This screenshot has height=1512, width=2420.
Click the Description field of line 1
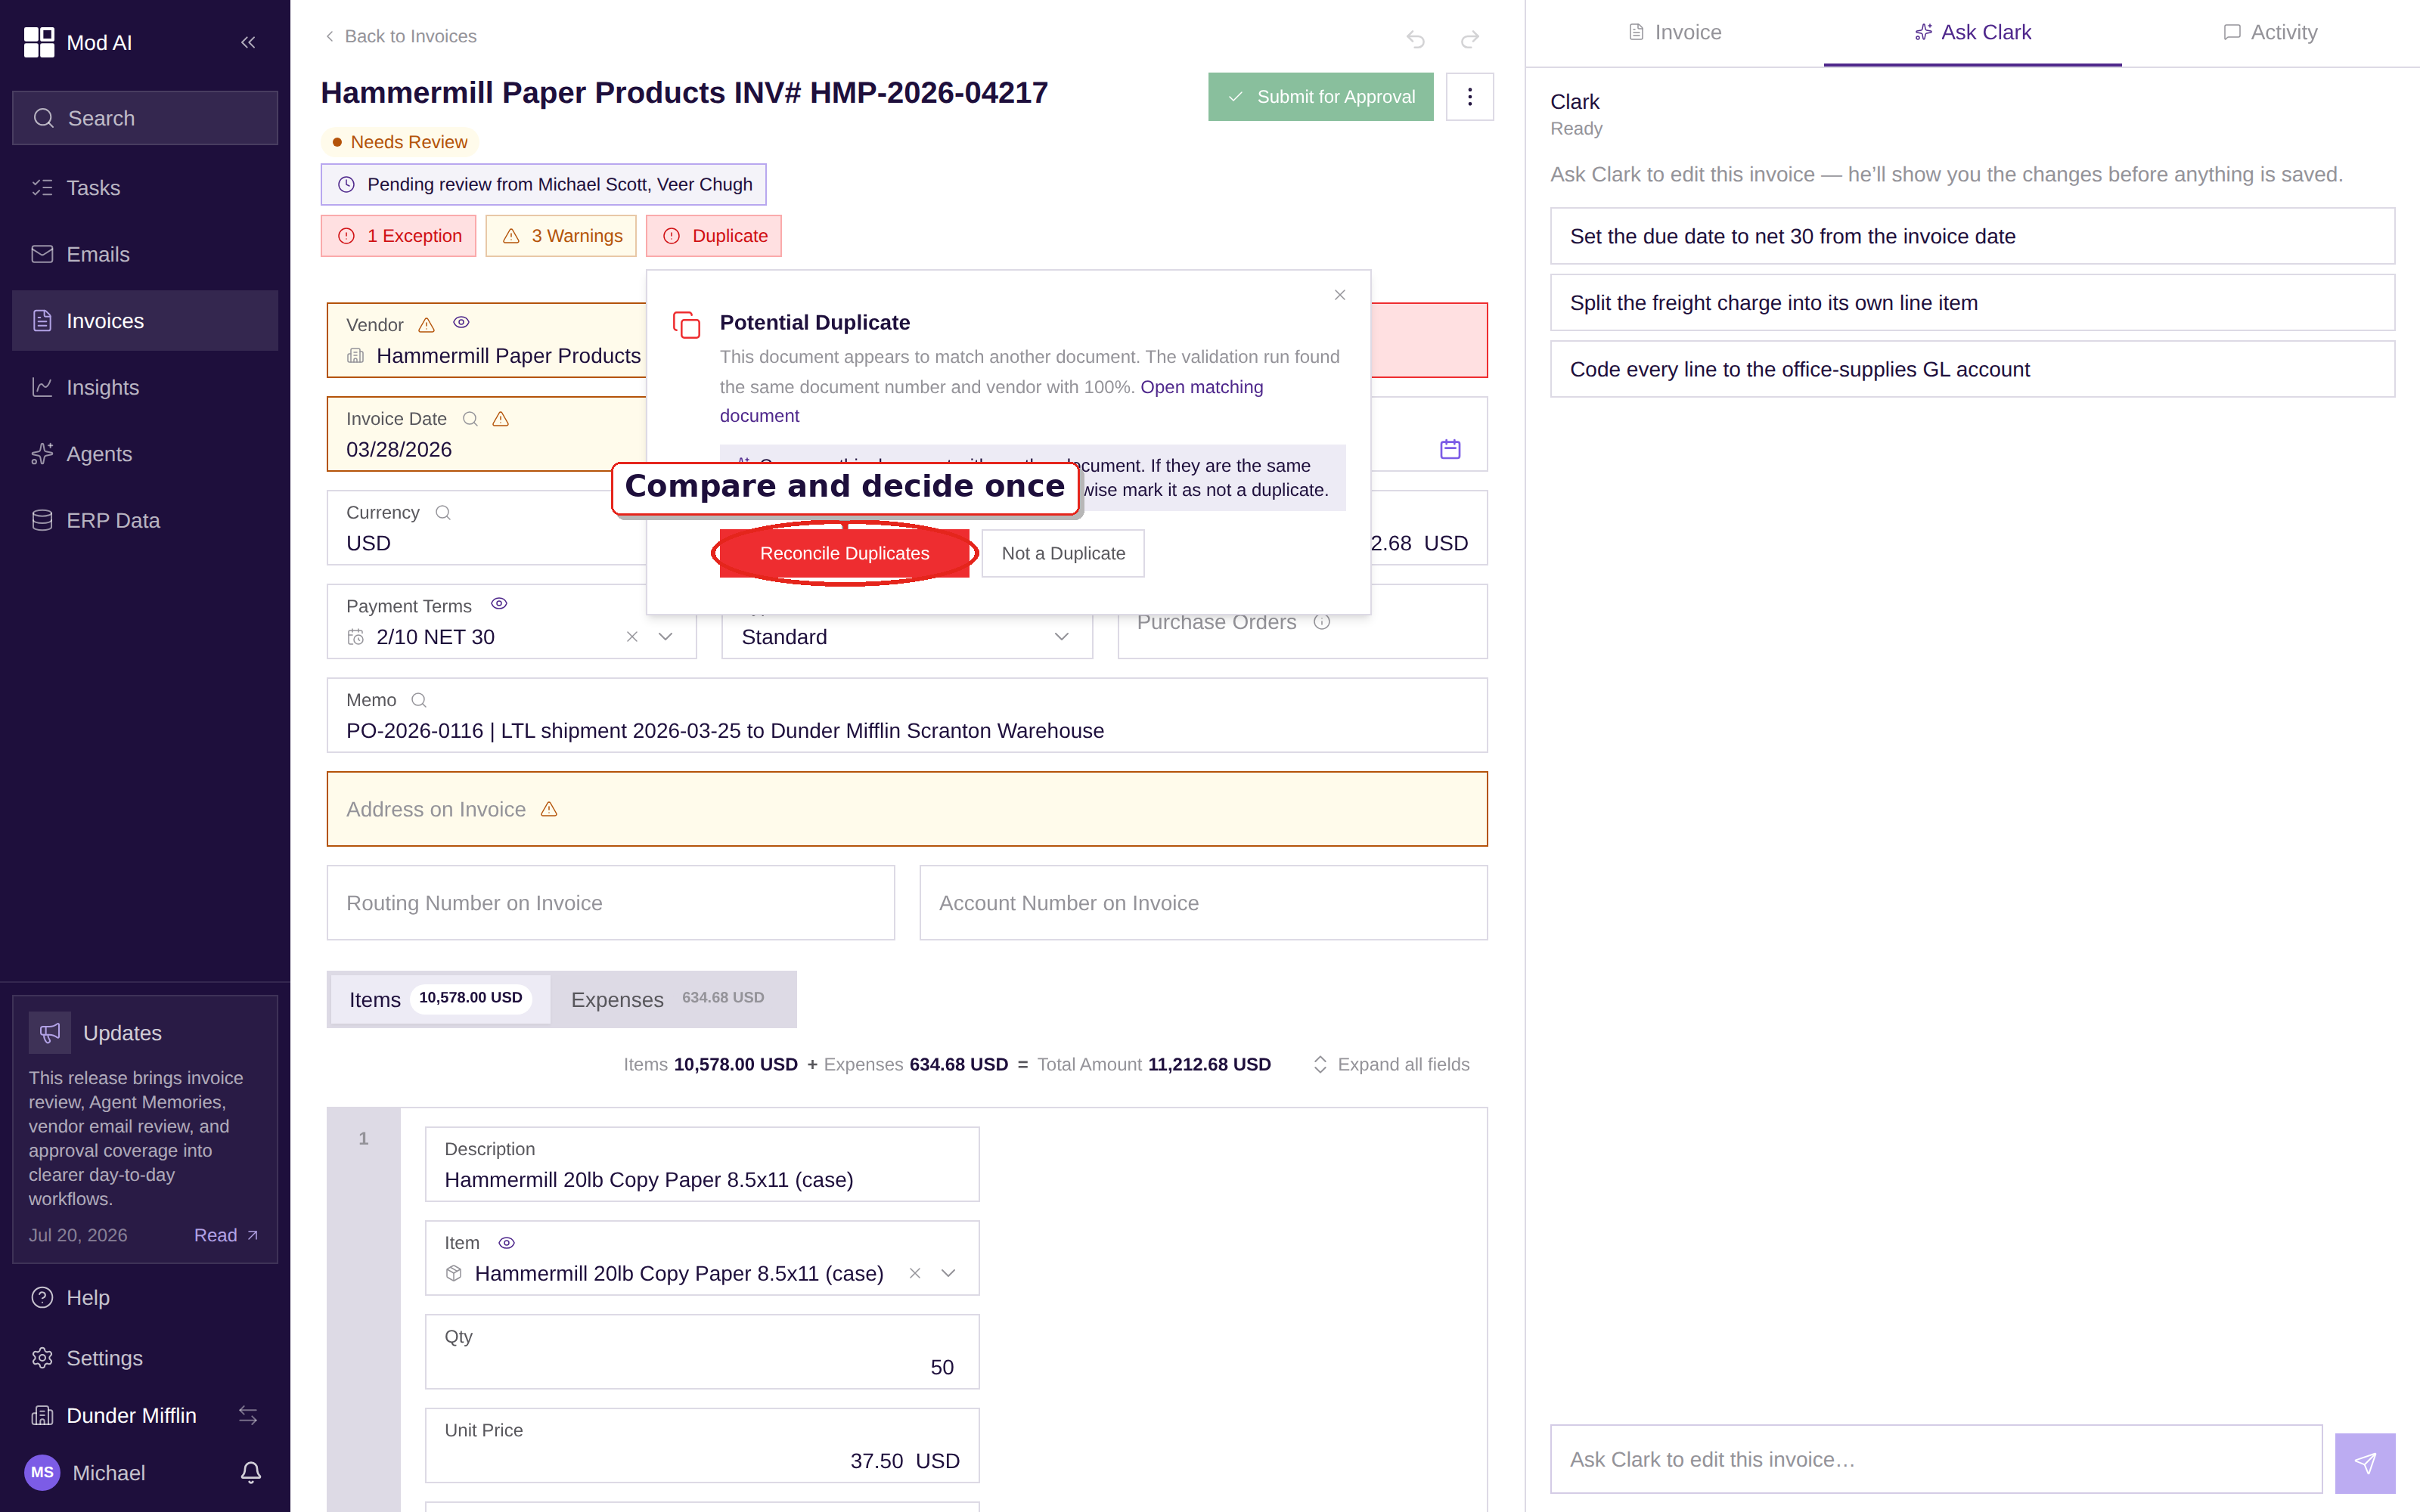(x=702, y=1164)
